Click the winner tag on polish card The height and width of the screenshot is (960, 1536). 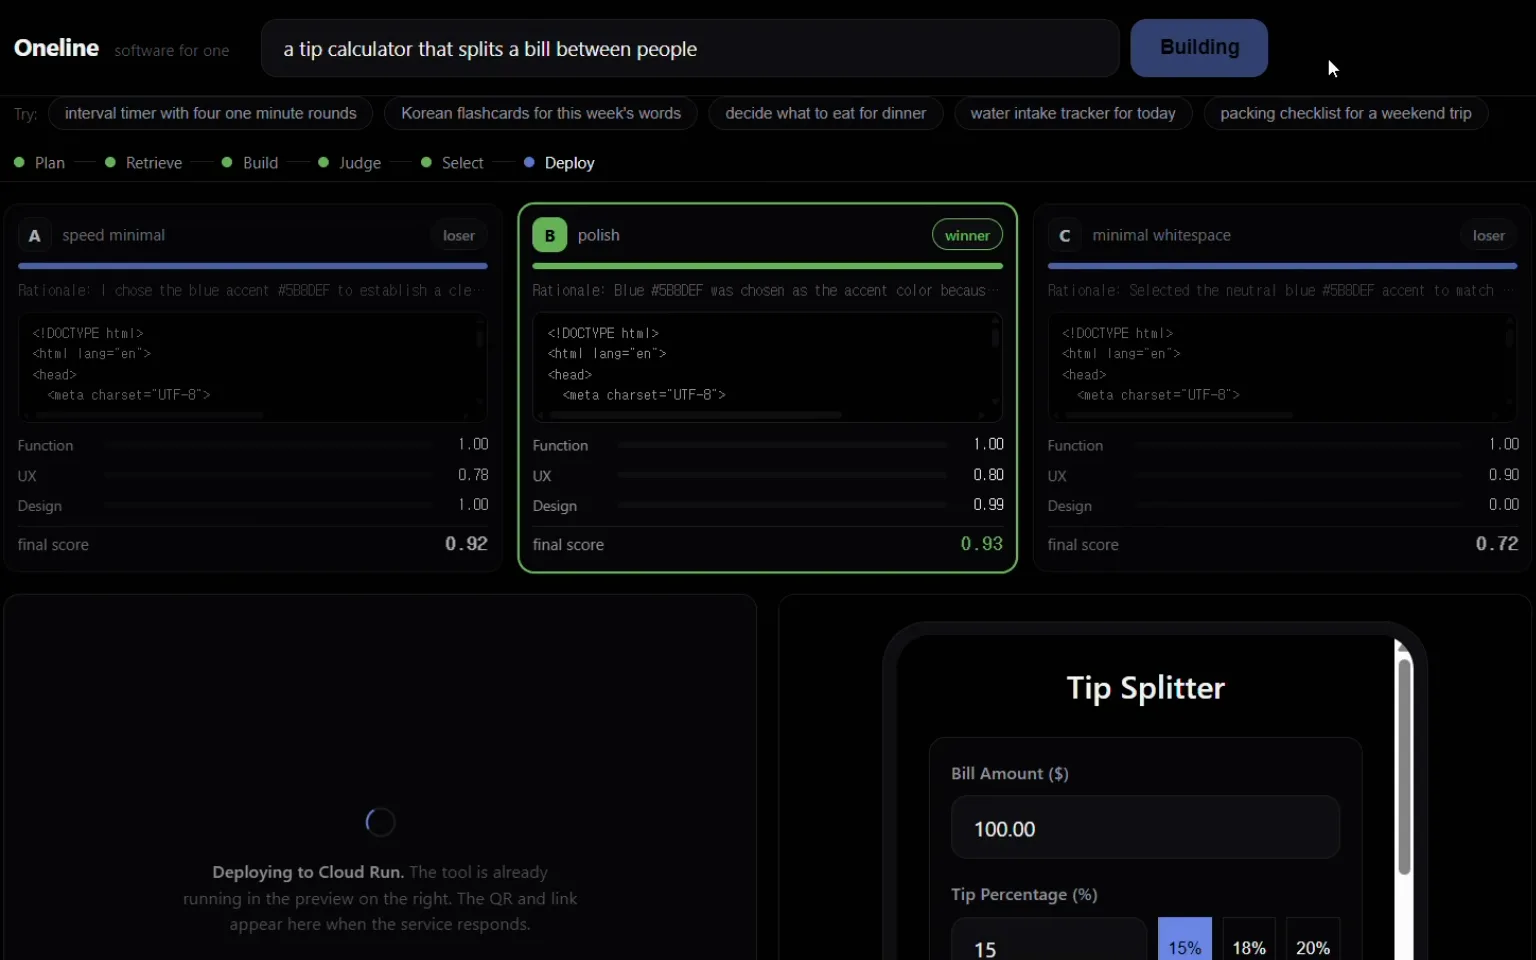[967, 235]
